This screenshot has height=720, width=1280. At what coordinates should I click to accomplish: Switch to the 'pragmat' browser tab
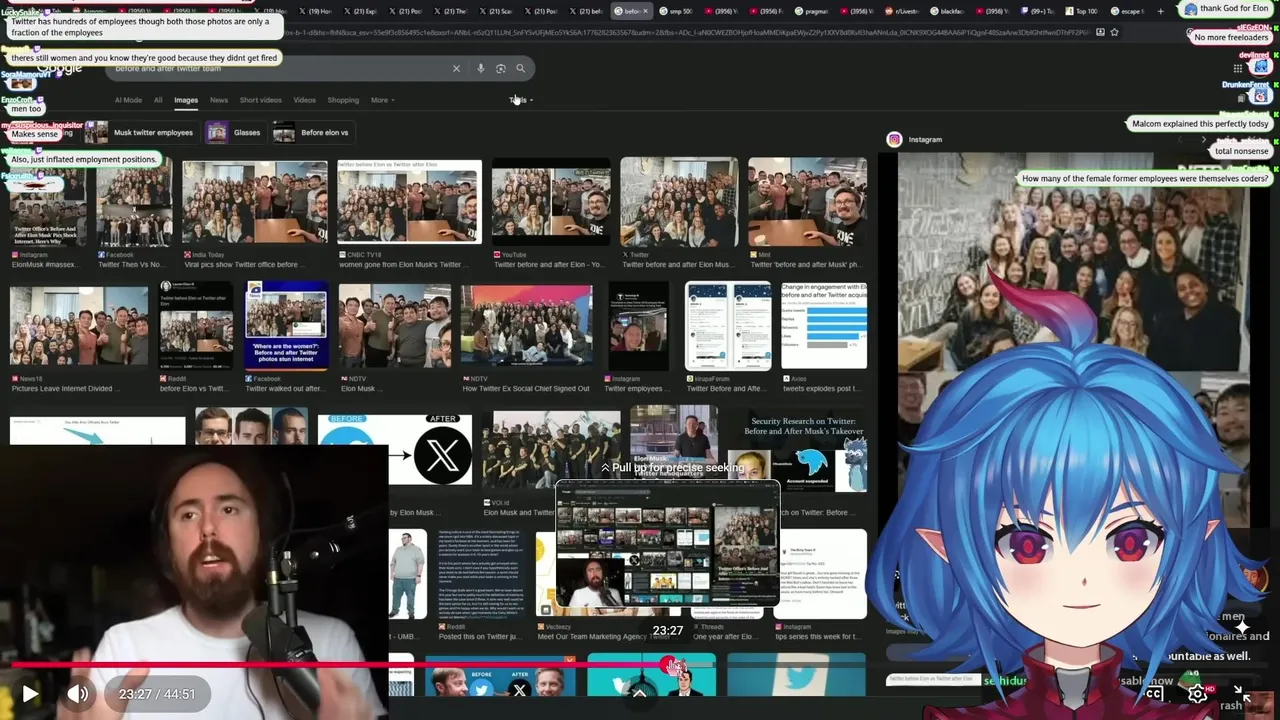[812, 11]
